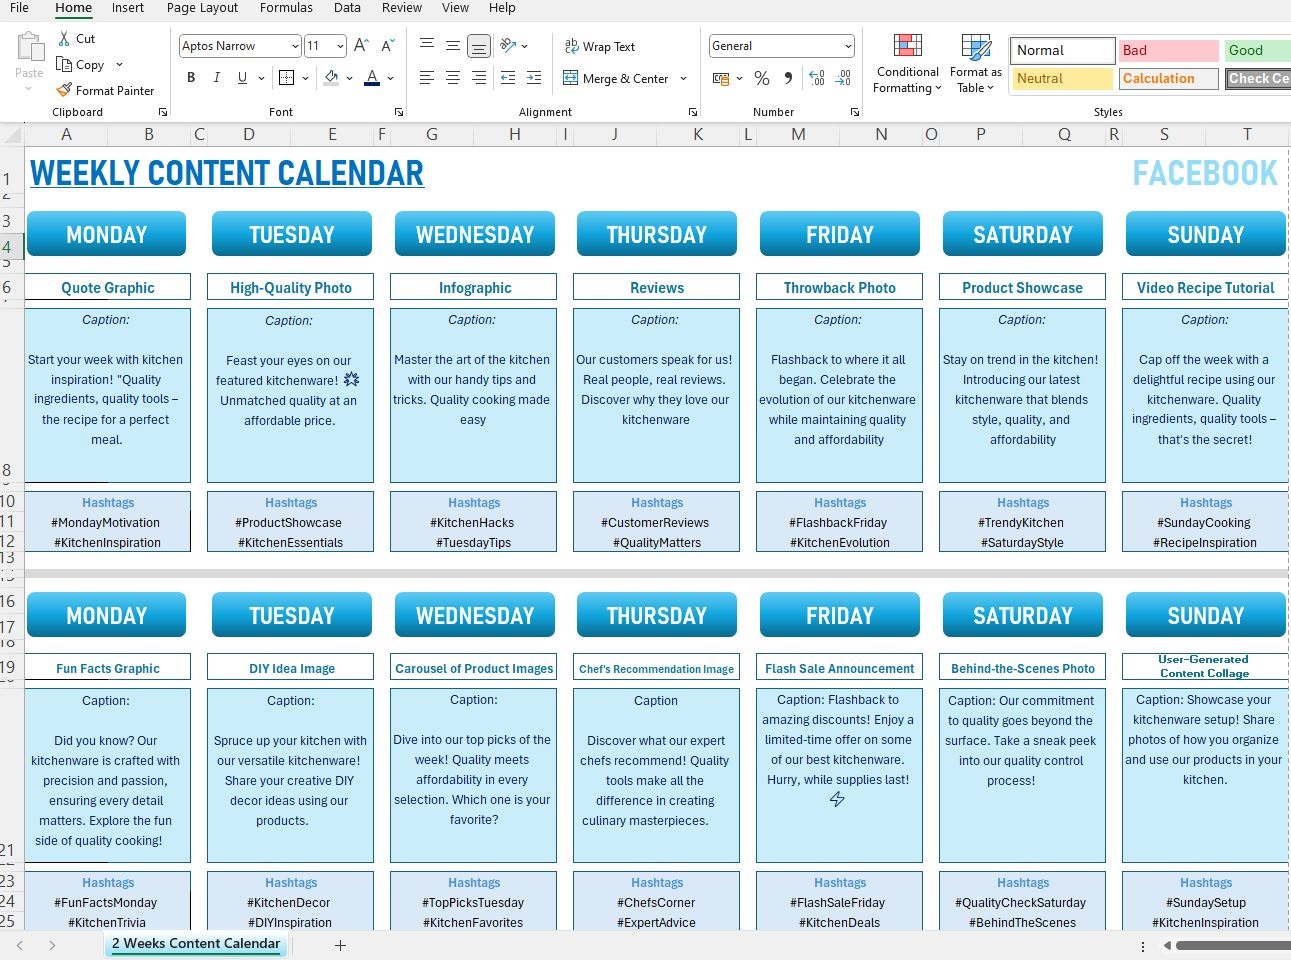Activate the Format Painter brush
This screenshot has width=1291, height=960.
[x=64, y=90]
